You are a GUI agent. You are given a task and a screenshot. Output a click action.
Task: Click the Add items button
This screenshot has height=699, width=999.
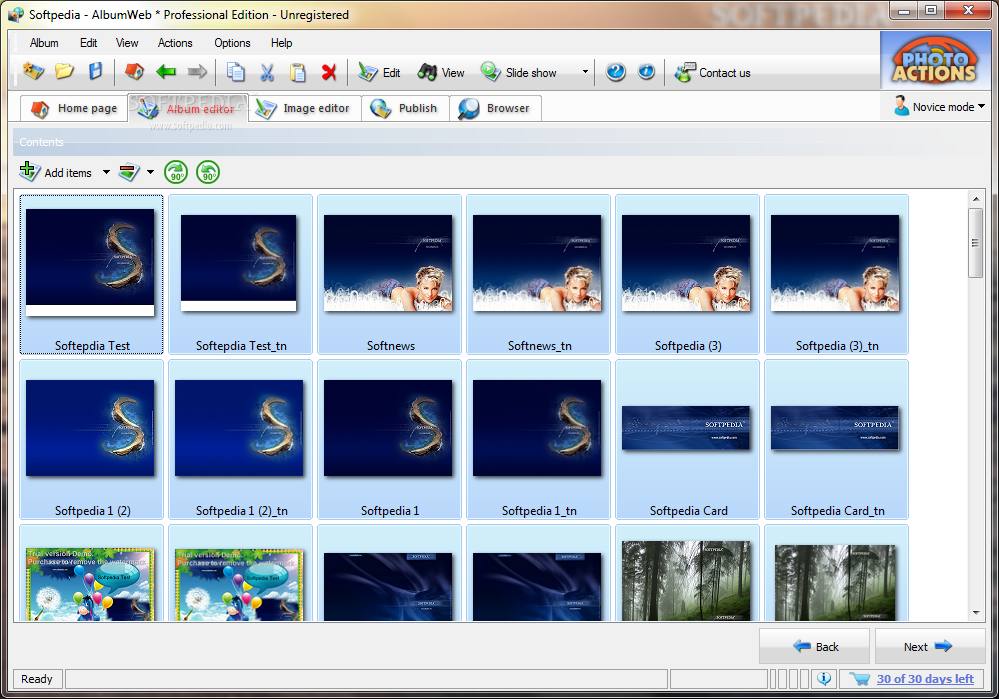point(56,172)
